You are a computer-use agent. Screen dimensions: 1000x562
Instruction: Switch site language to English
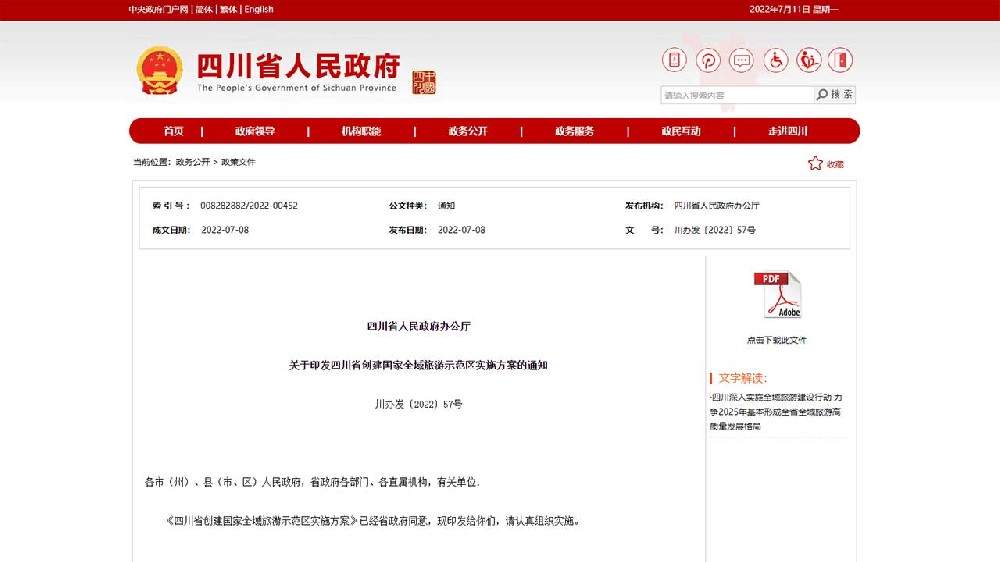pos(259,10)
